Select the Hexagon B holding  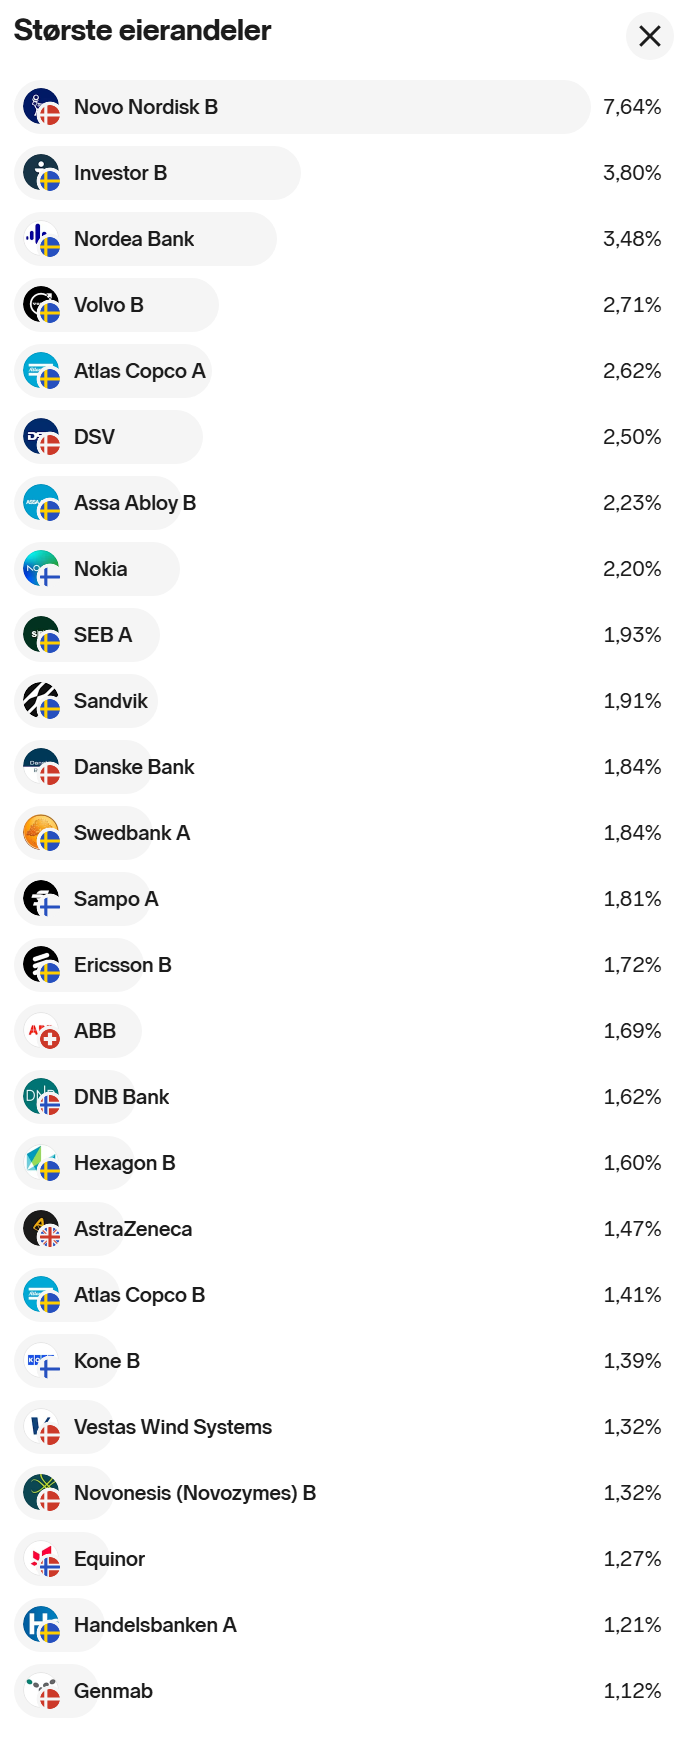pos(124,1163)
